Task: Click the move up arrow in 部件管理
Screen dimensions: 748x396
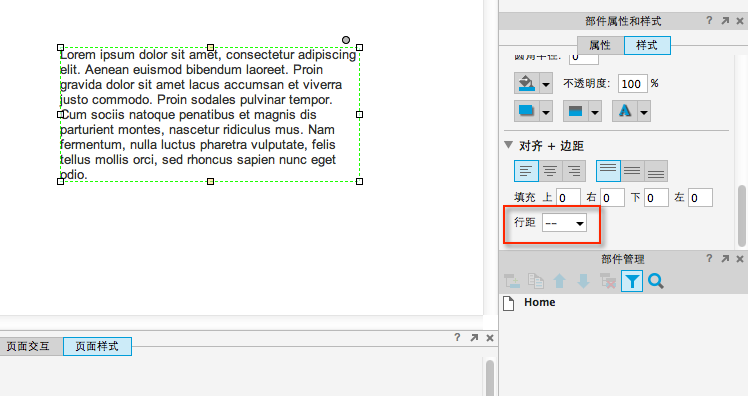Action: 560,281
